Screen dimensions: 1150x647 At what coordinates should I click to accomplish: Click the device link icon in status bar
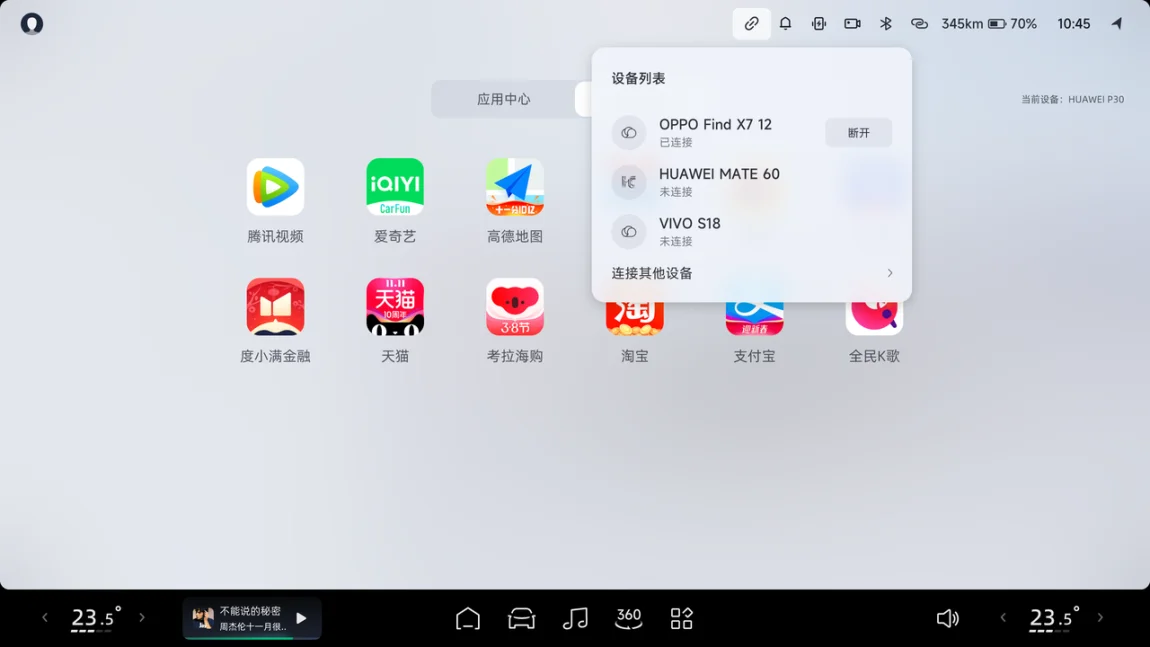pos(751,23)
